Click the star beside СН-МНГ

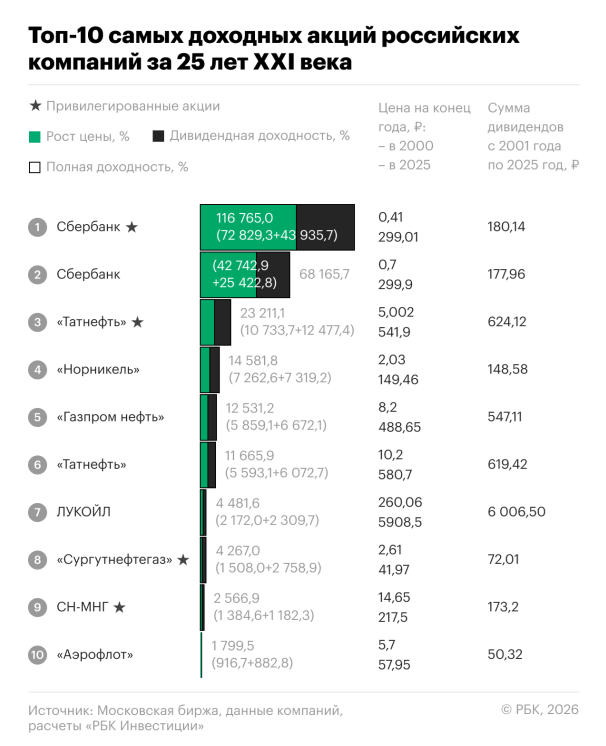pyautogui.click(x=120, y=607)
